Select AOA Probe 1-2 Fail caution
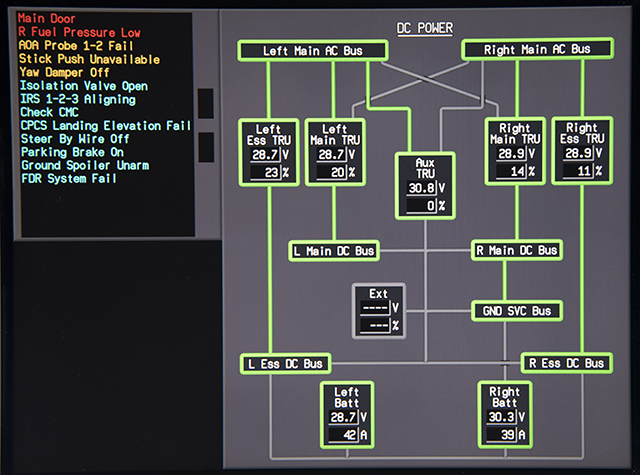Image resolution: width=640 pixels, height=475 pixels. [x=76, y=45]
